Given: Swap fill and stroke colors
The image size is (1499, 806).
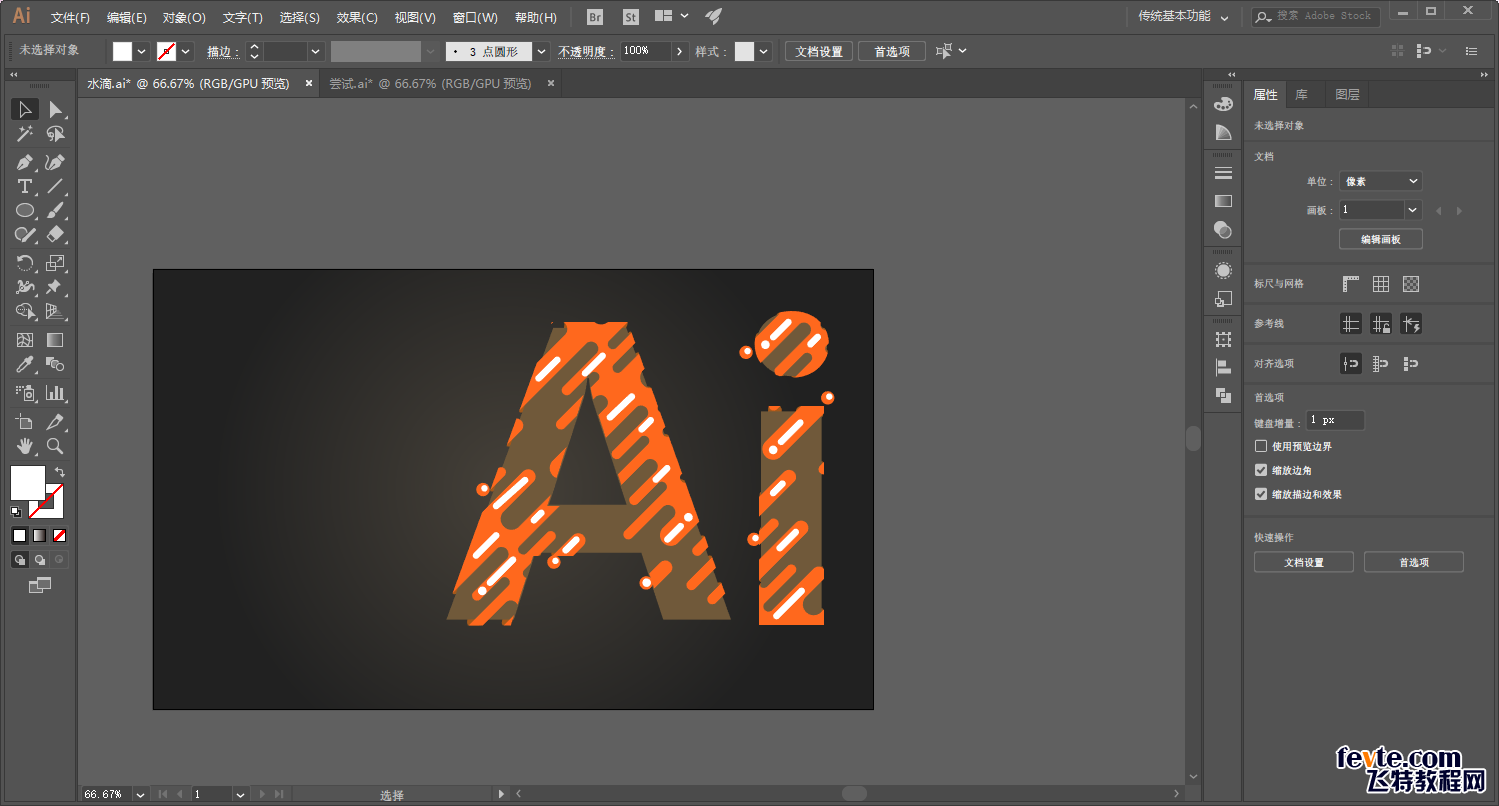Looking at the screenshot, I should pyautogui.click(x=60, y=471).
